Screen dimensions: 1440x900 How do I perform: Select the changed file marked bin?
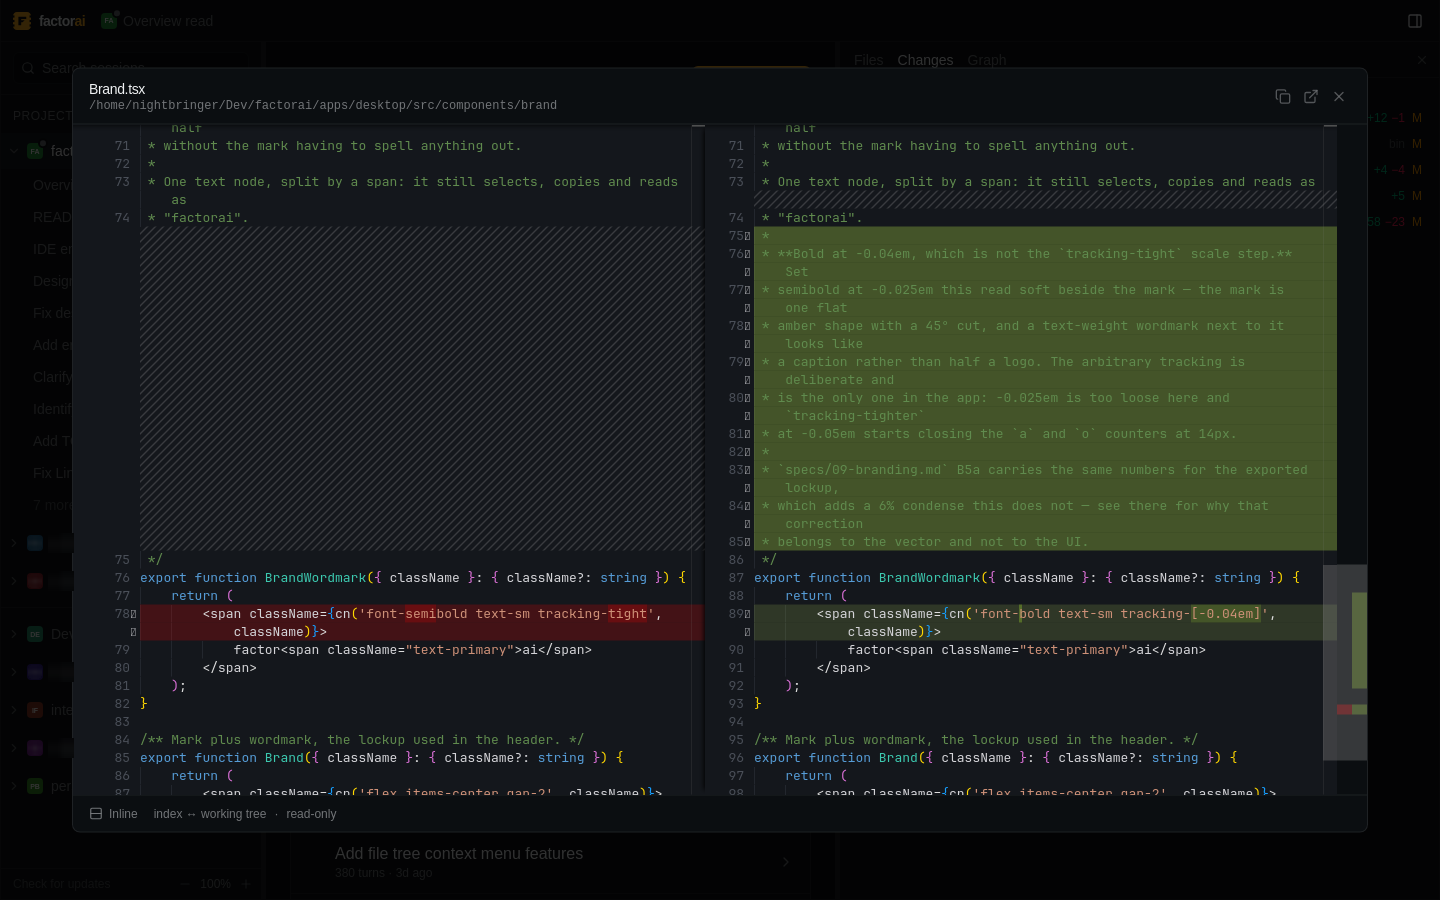coord(1403,144)
